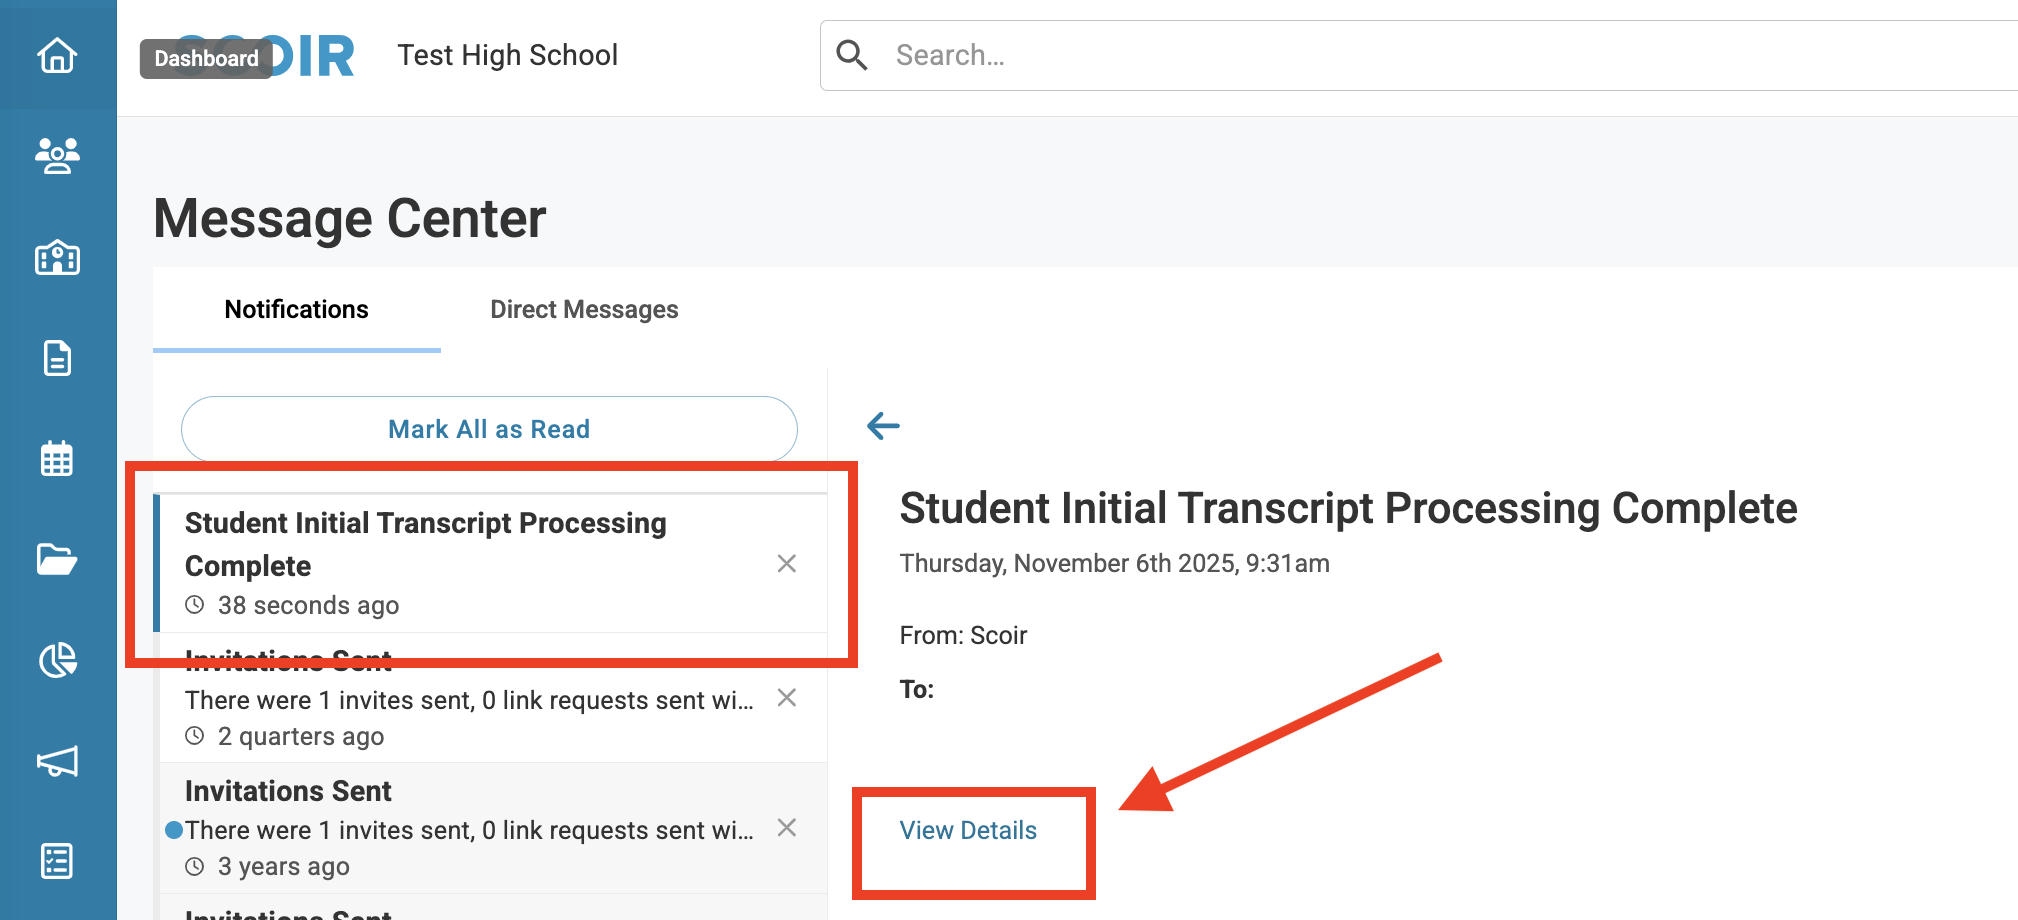The image size is (2018, 920).
Task: Open the school building icon in sidebar
Action: [x=57, y=257]
